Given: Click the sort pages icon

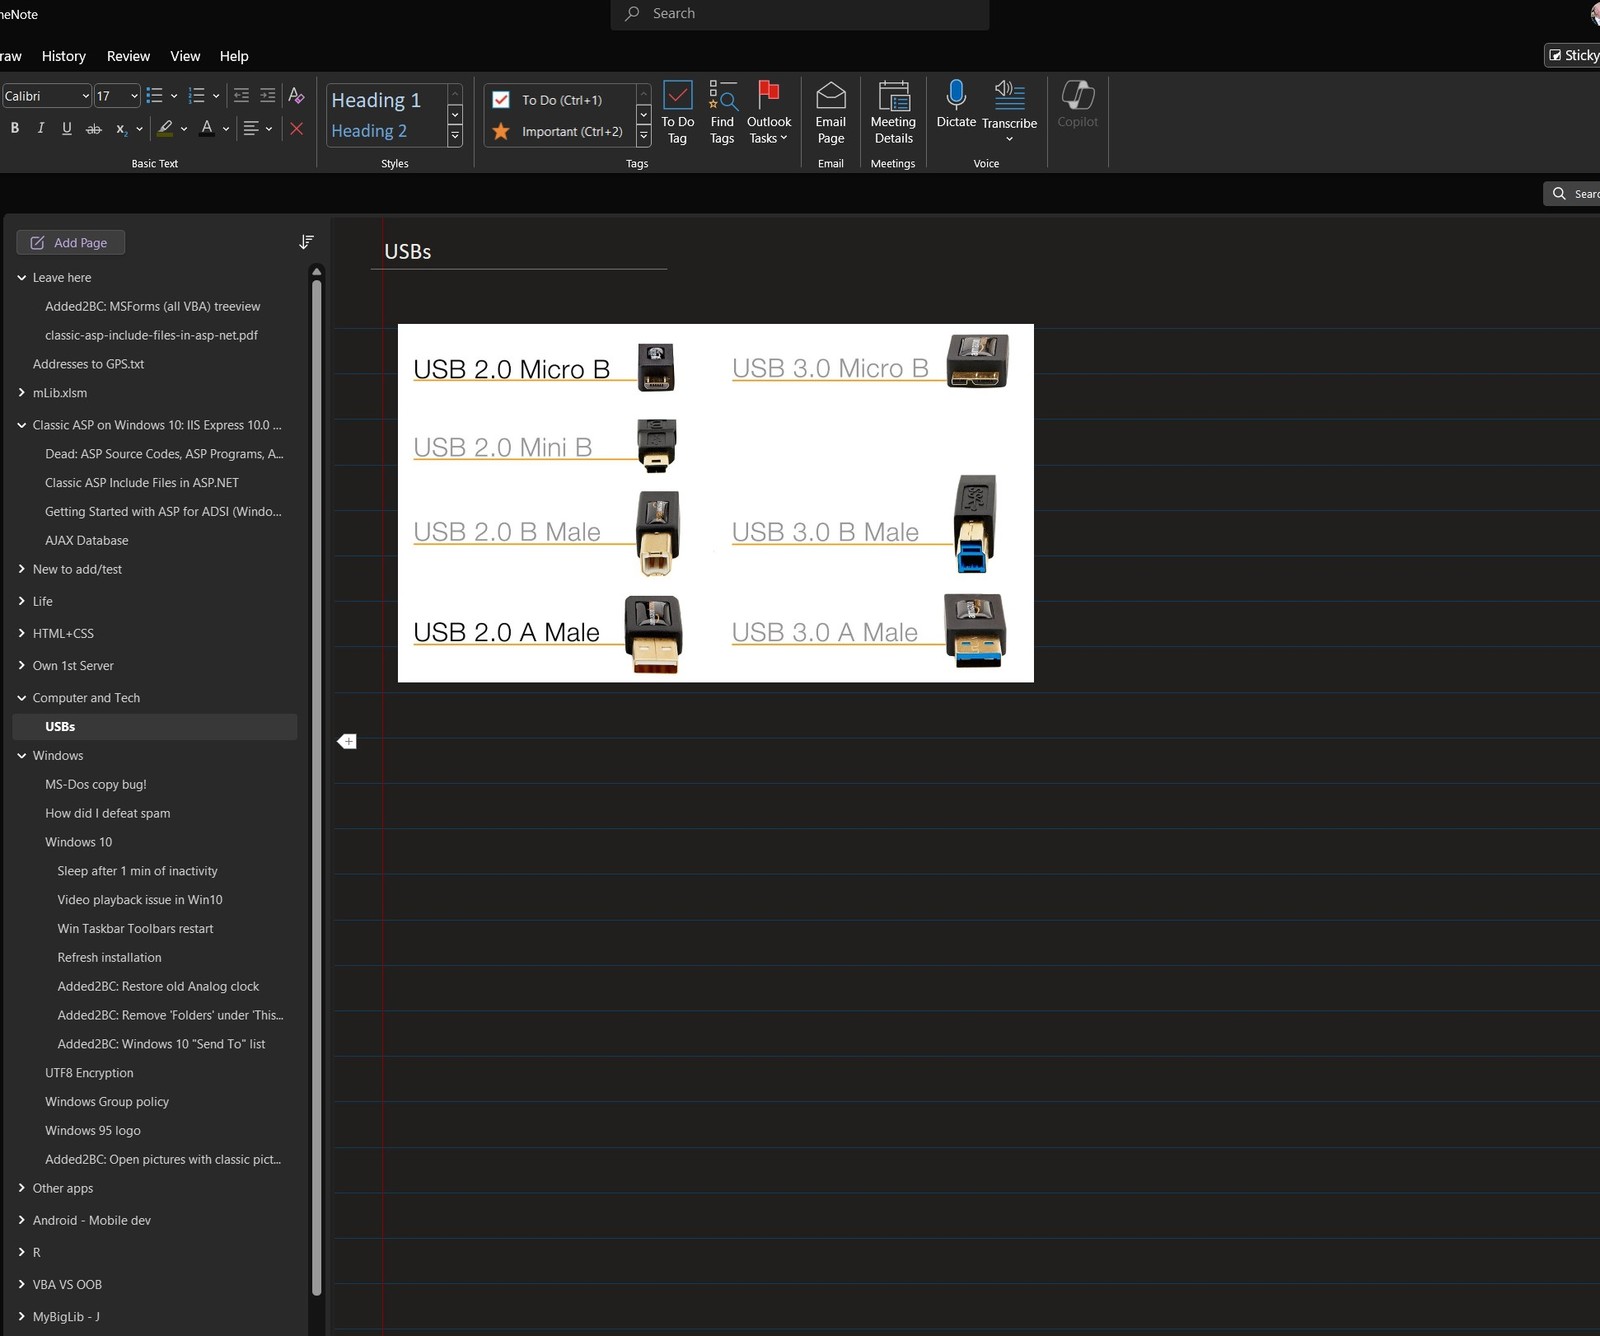Looking at the screenshot, I should click(x=306, y=242).
